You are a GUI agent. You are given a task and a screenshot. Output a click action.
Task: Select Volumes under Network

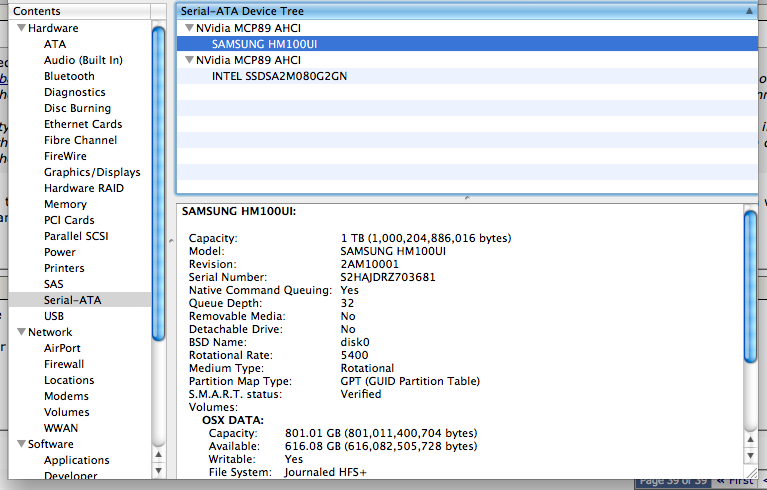click(67, 412)
